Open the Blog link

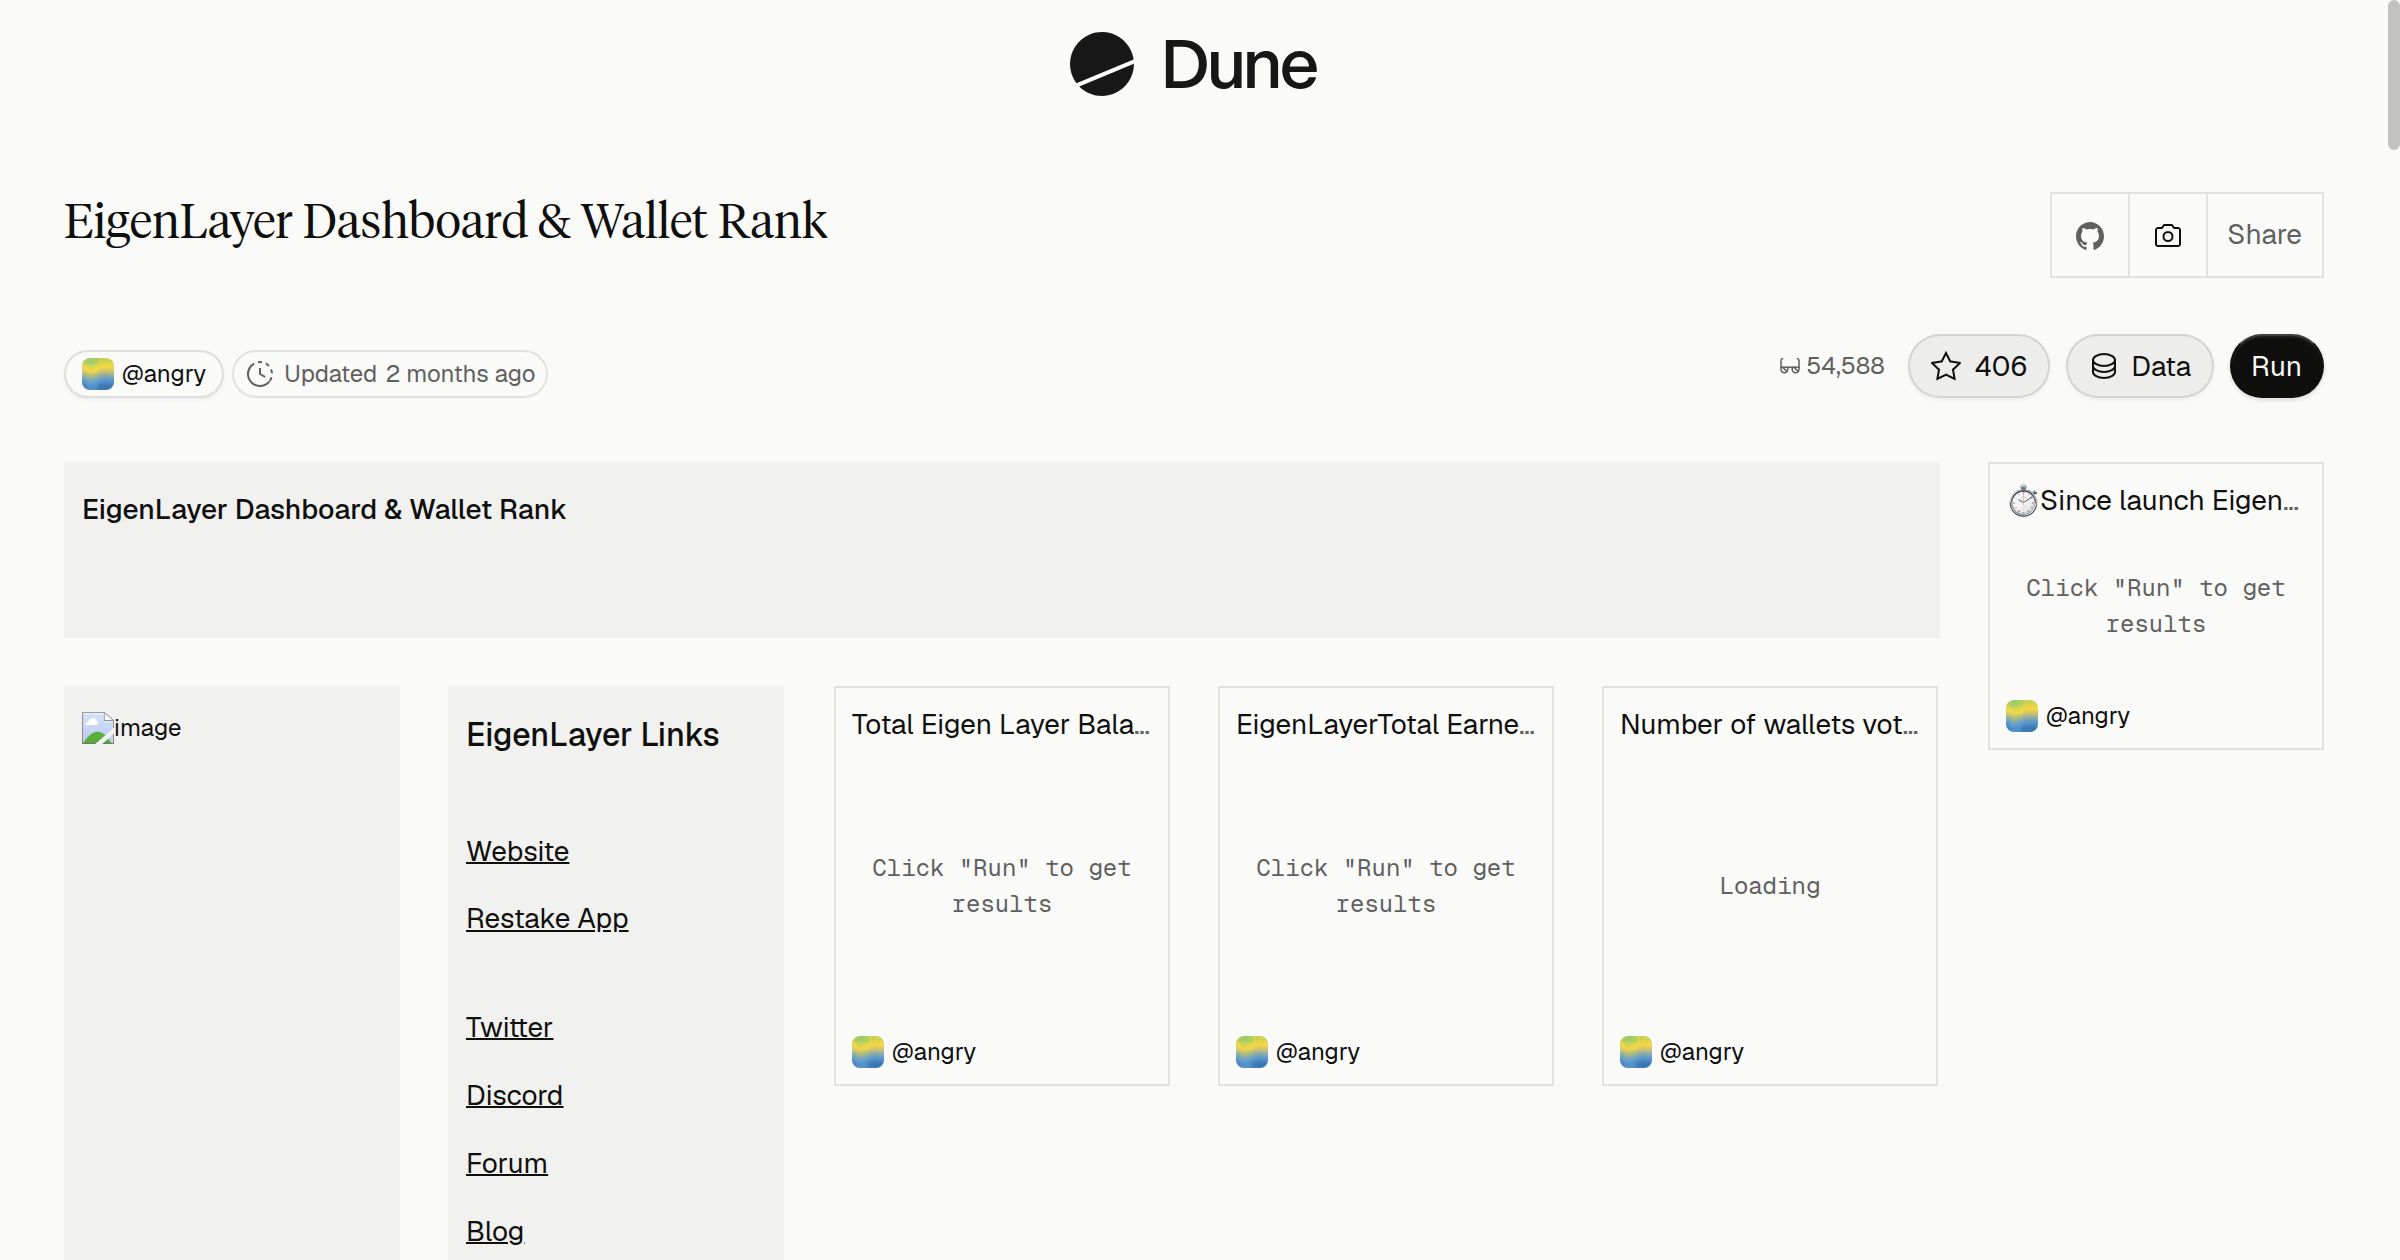point(495,1231)
